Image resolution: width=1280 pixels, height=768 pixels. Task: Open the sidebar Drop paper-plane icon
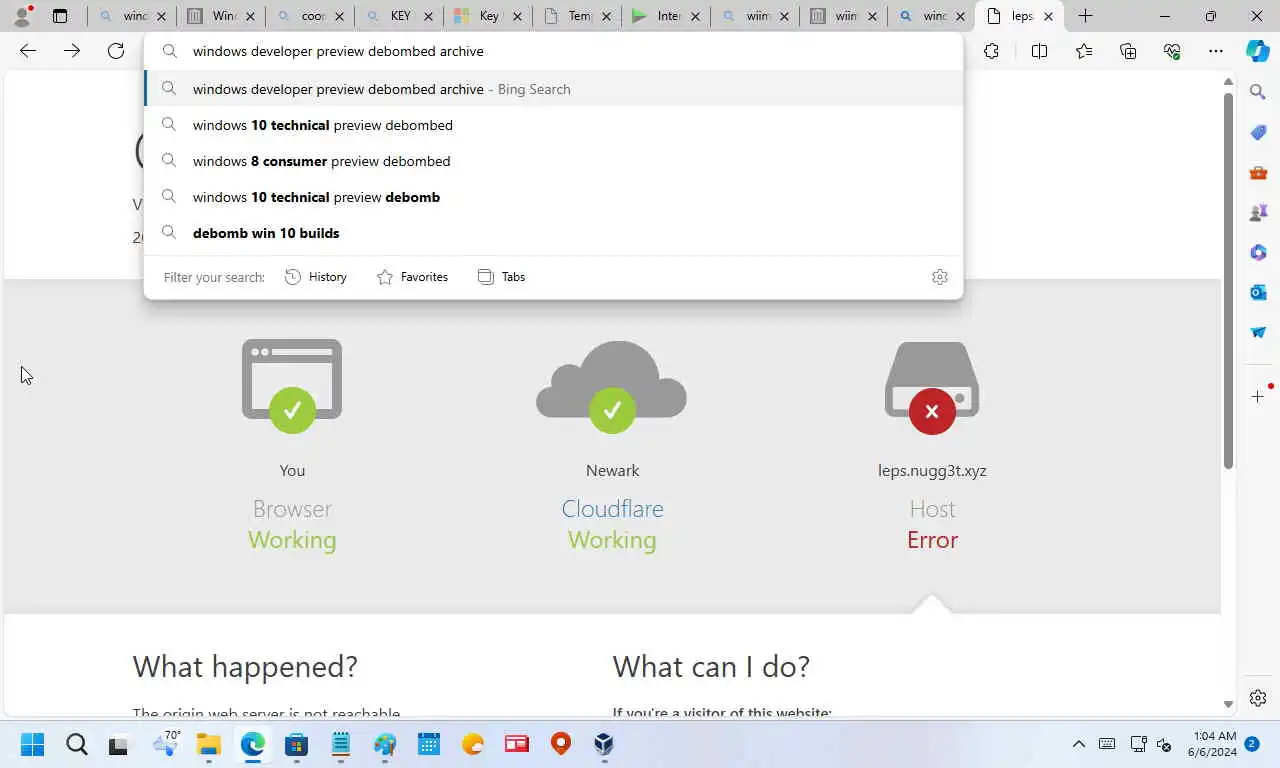point(1258,332)
